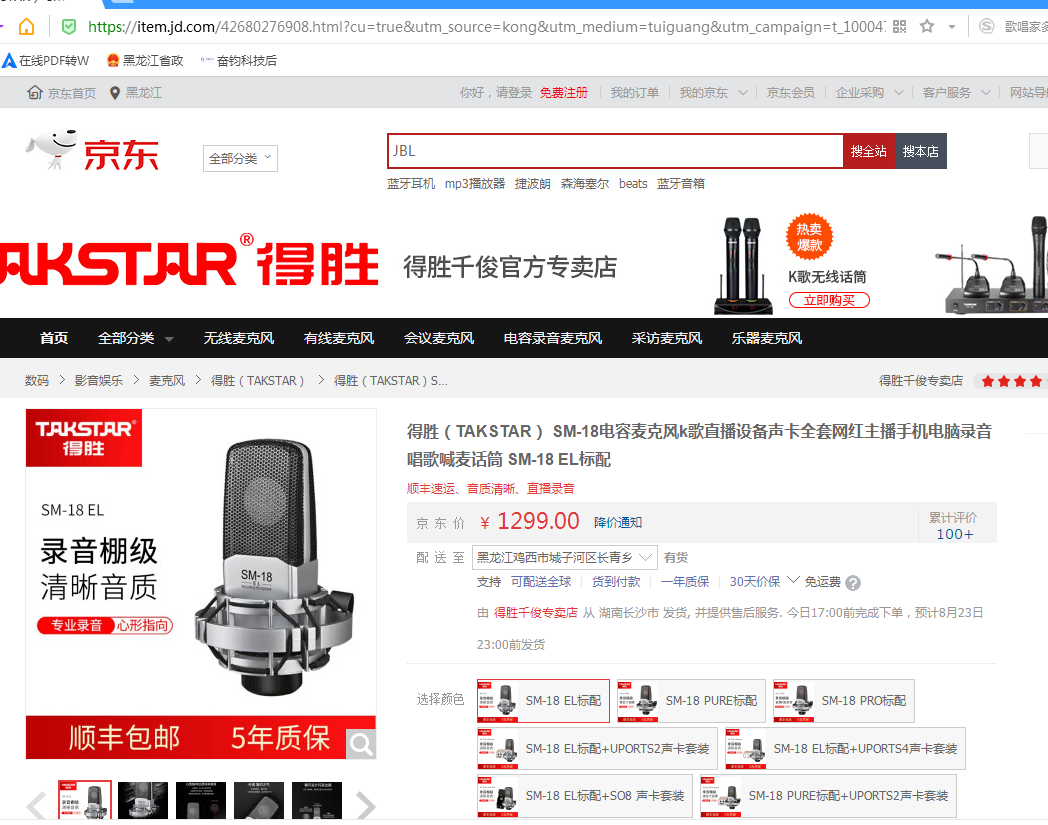Image resolution: width=1048 pixels, height=825 pixels.
Task: Click the JD 京东 logo
Action: click(92, 150)
